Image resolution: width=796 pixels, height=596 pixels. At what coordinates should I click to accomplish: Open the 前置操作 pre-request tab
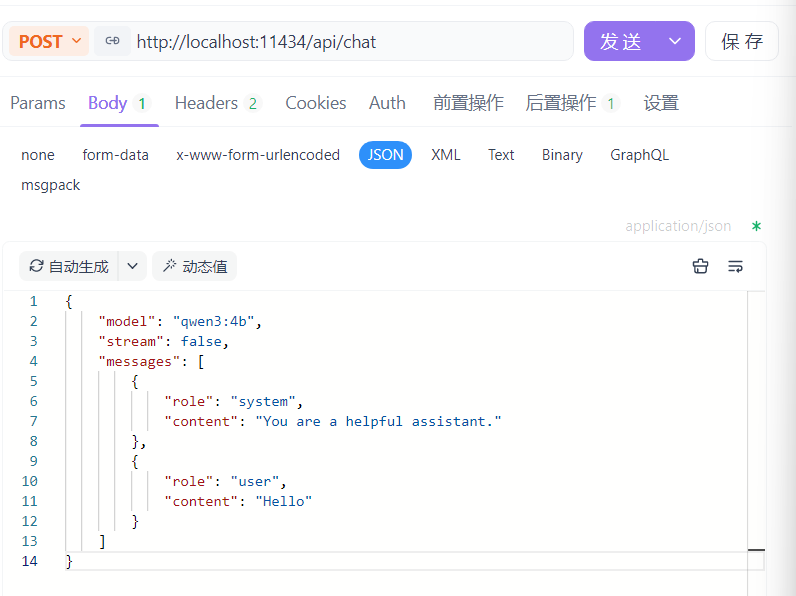[468, 103]
